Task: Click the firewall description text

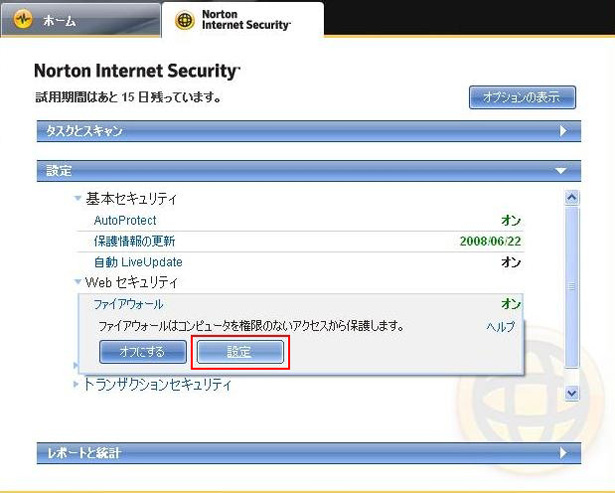Action: (251, 326)
